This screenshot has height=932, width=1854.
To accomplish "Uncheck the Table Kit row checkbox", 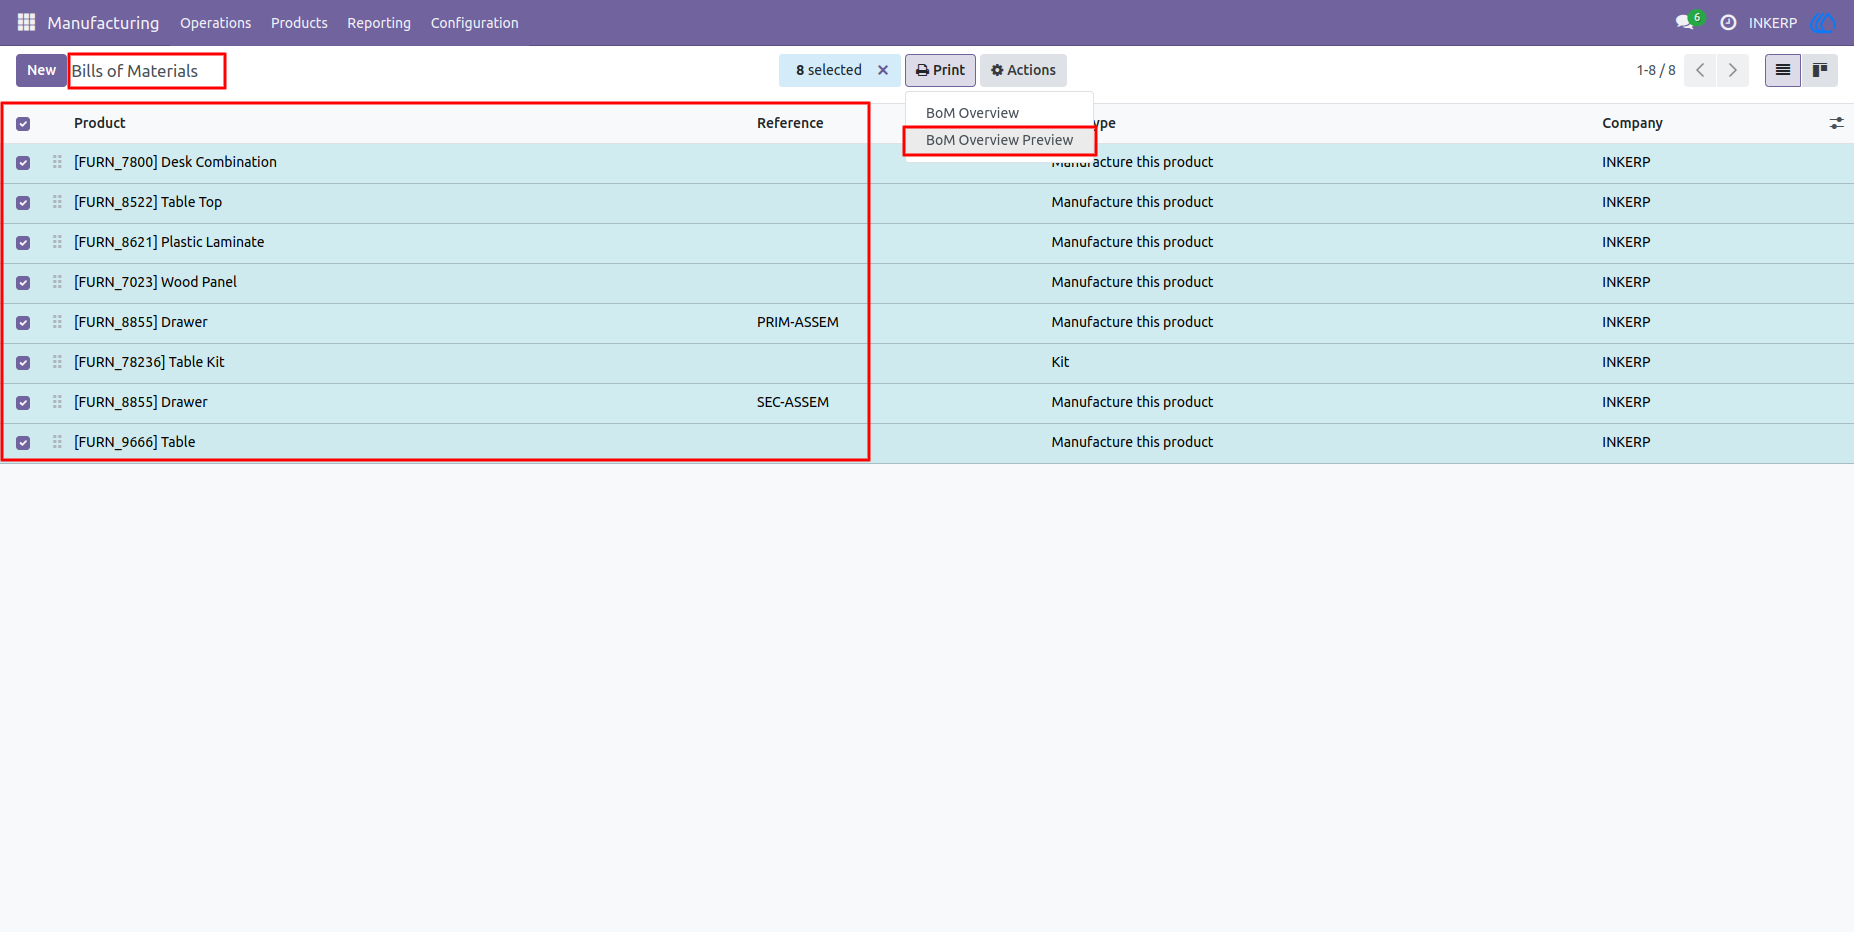I will [23, 363].
